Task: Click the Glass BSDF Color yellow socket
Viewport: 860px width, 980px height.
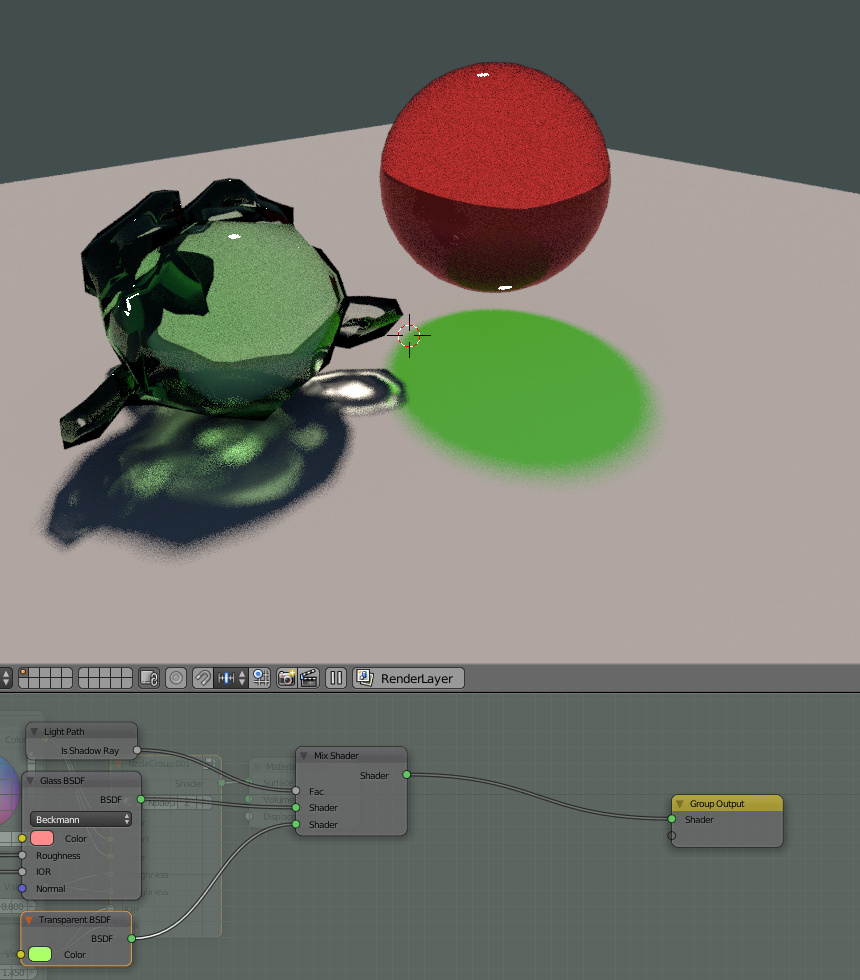Action: tap(22, 838)
